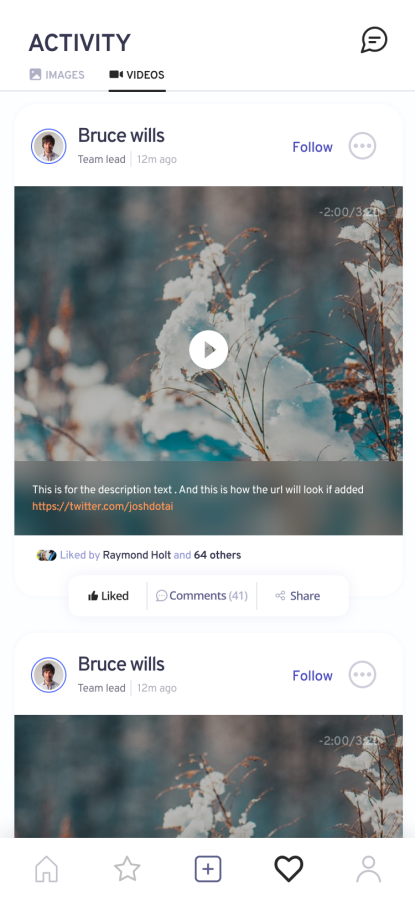The width and height of the screenshot is (415, 900).
Task: Go to Home in bottom navigation
Action: pyautogui.click(x=46, y=869)
